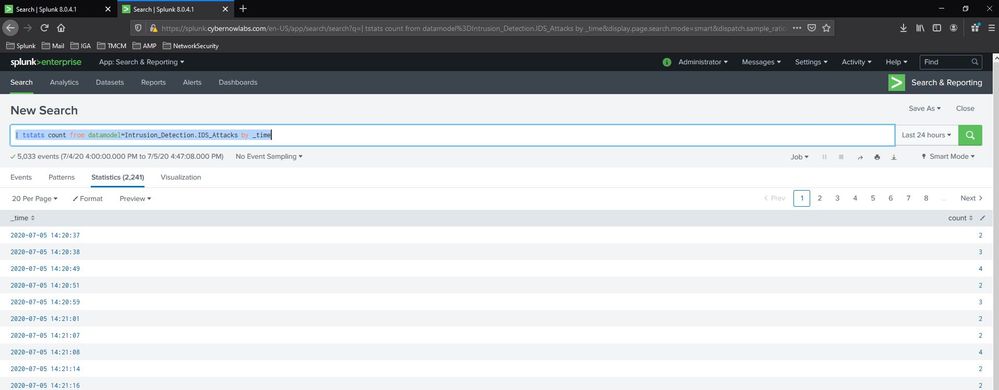The width and height of the screenshot is (999, 390).
Task: Open Dashboards in navigation bar
Action: coord(238,83)
